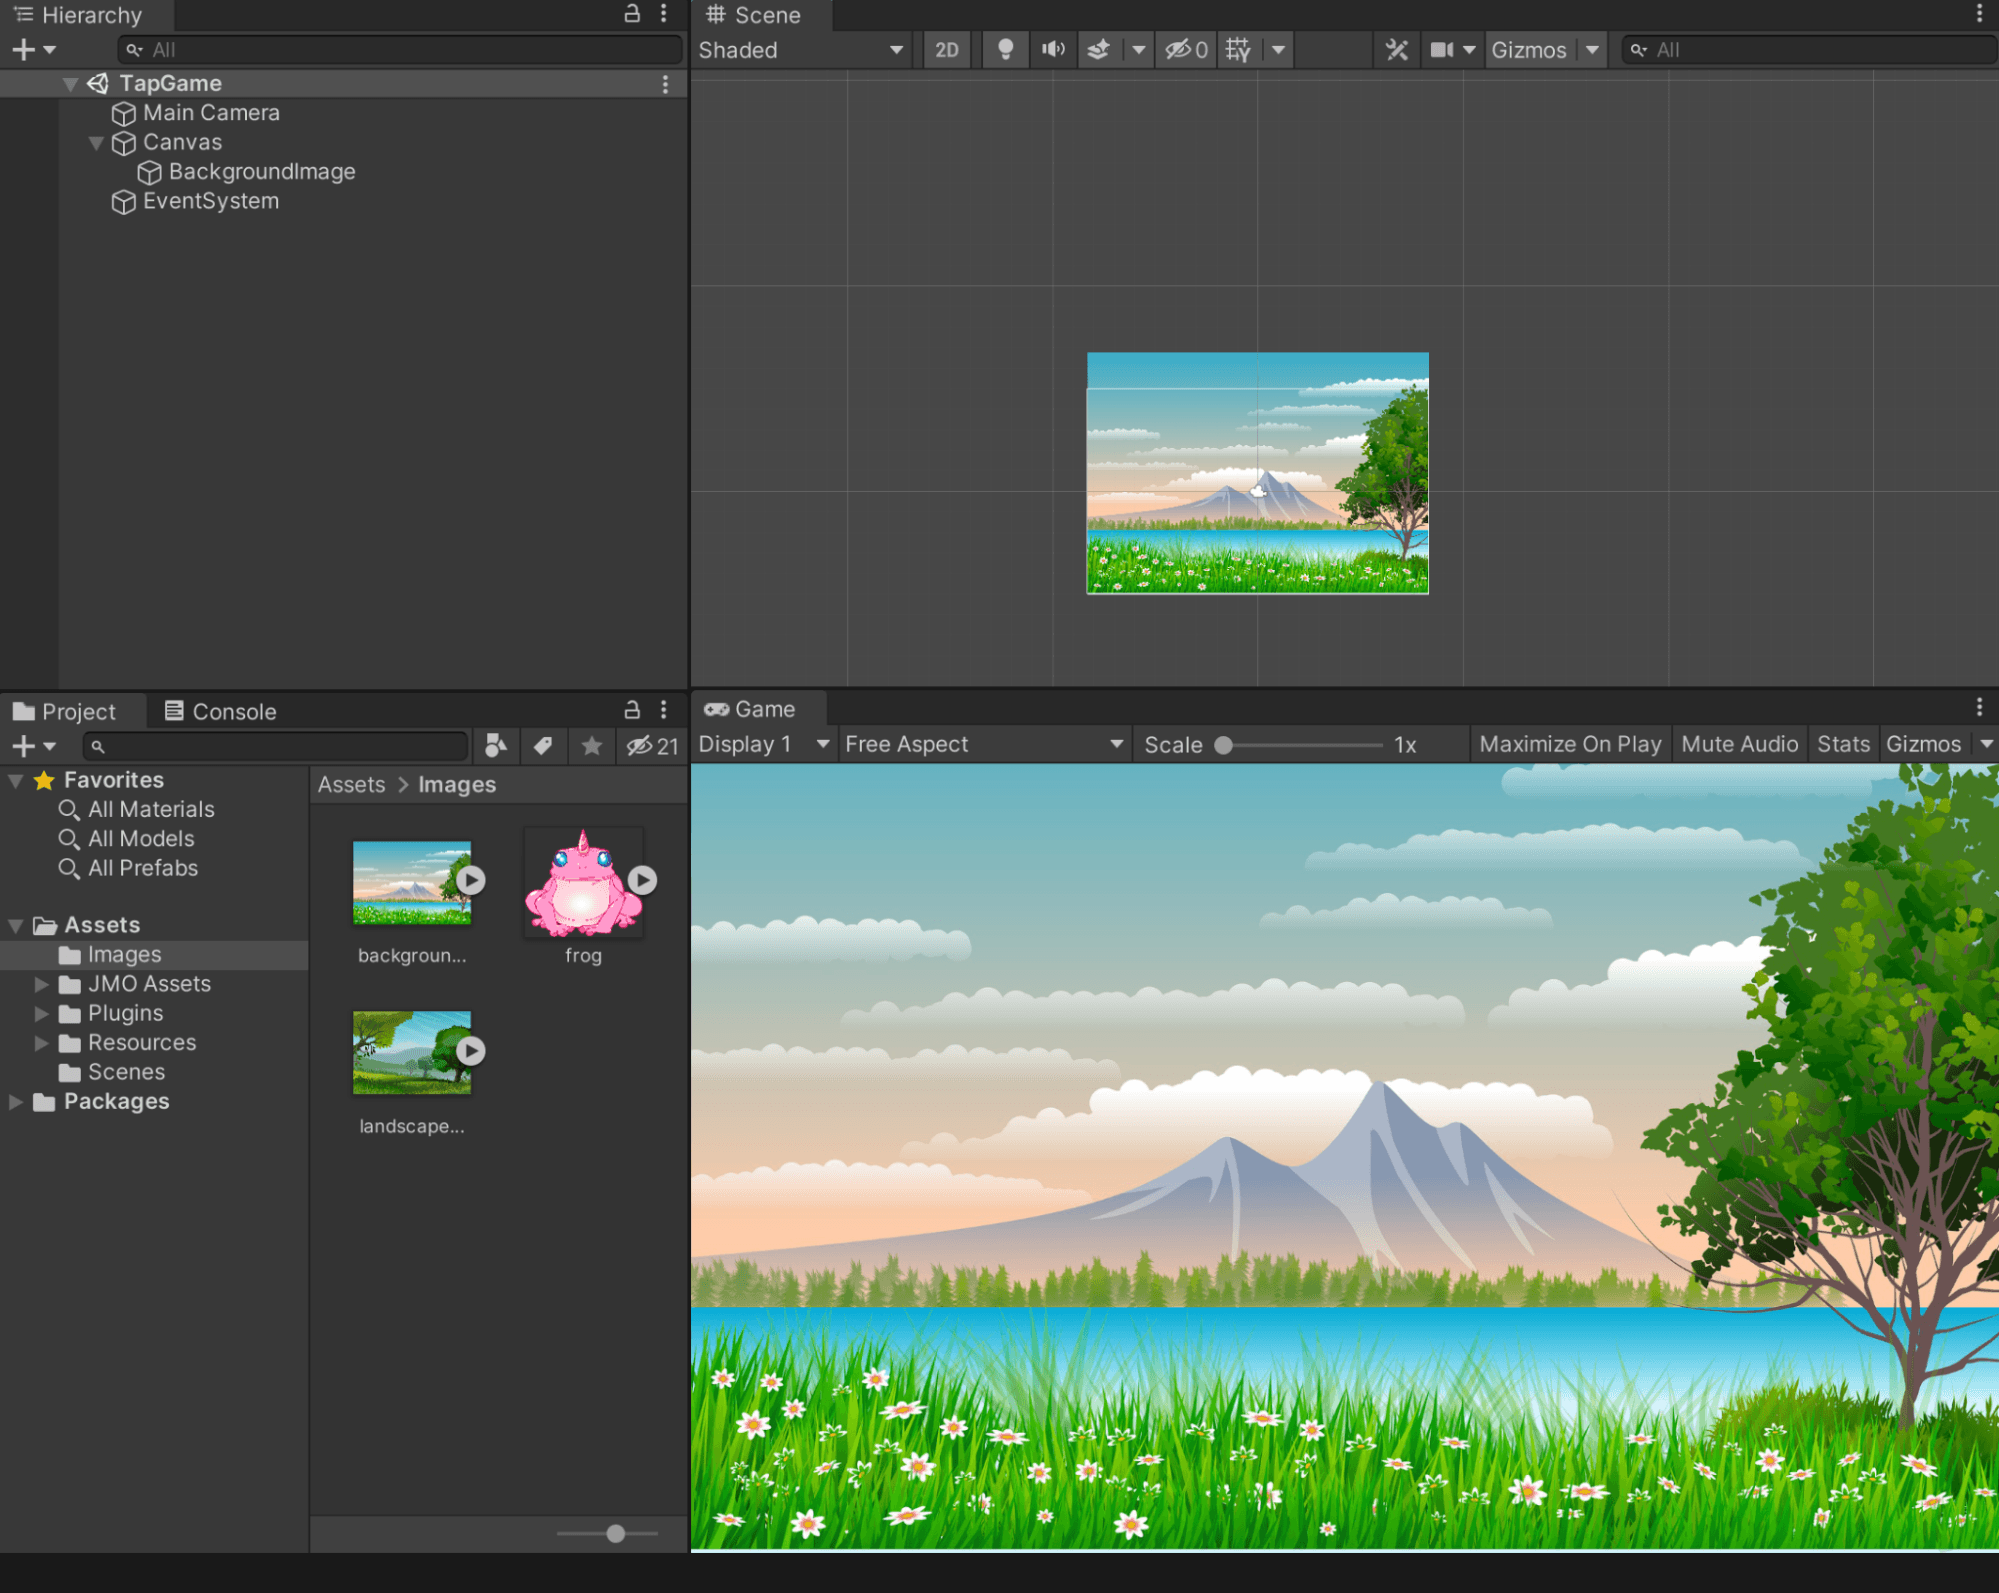Enable Mute Audio in the Game view

coord(1739,744)
